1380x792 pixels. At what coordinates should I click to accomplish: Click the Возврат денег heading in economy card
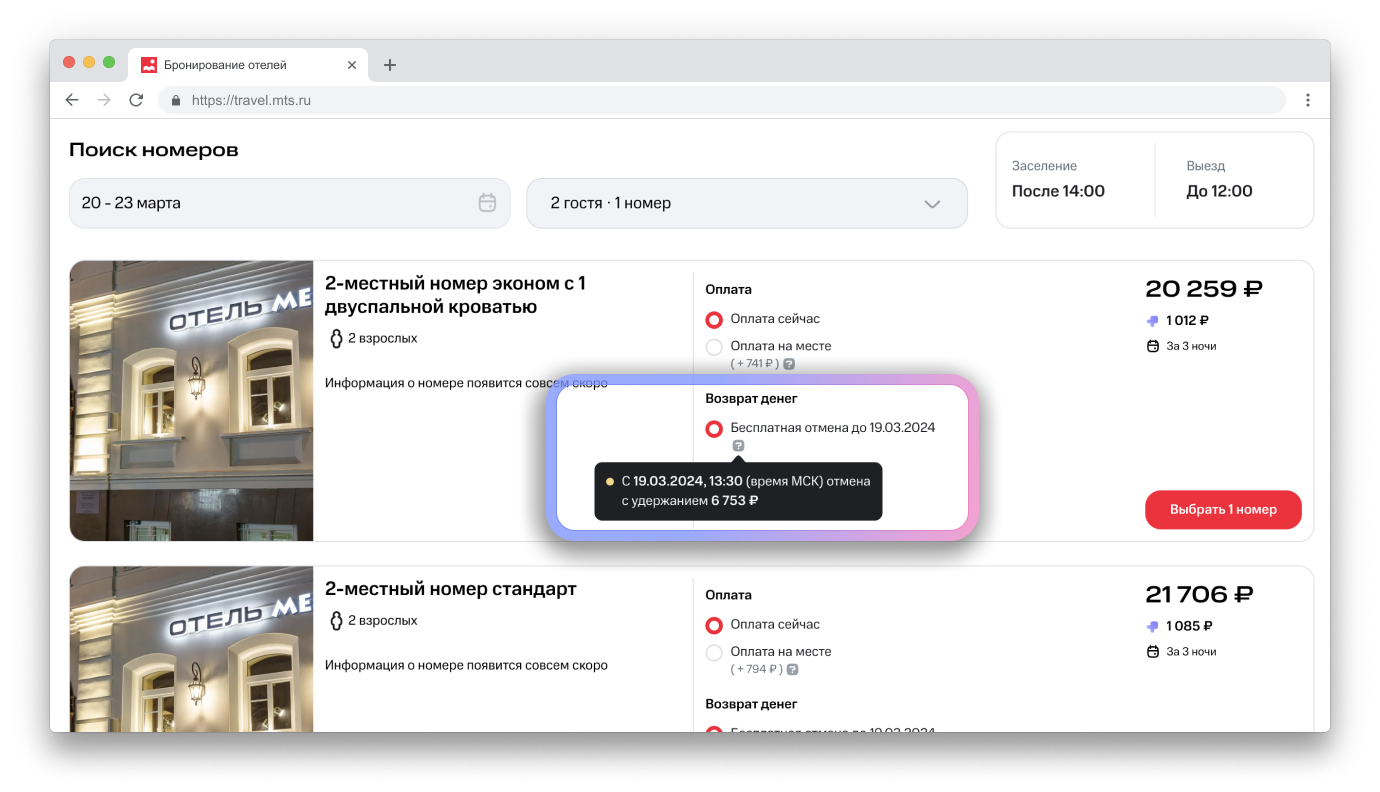(x=751, y=399)
